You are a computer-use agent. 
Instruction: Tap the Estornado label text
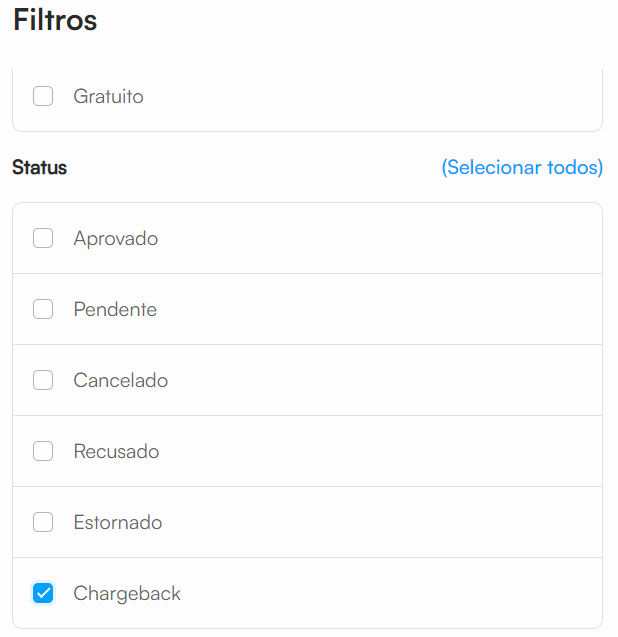[x=117, y=523]
